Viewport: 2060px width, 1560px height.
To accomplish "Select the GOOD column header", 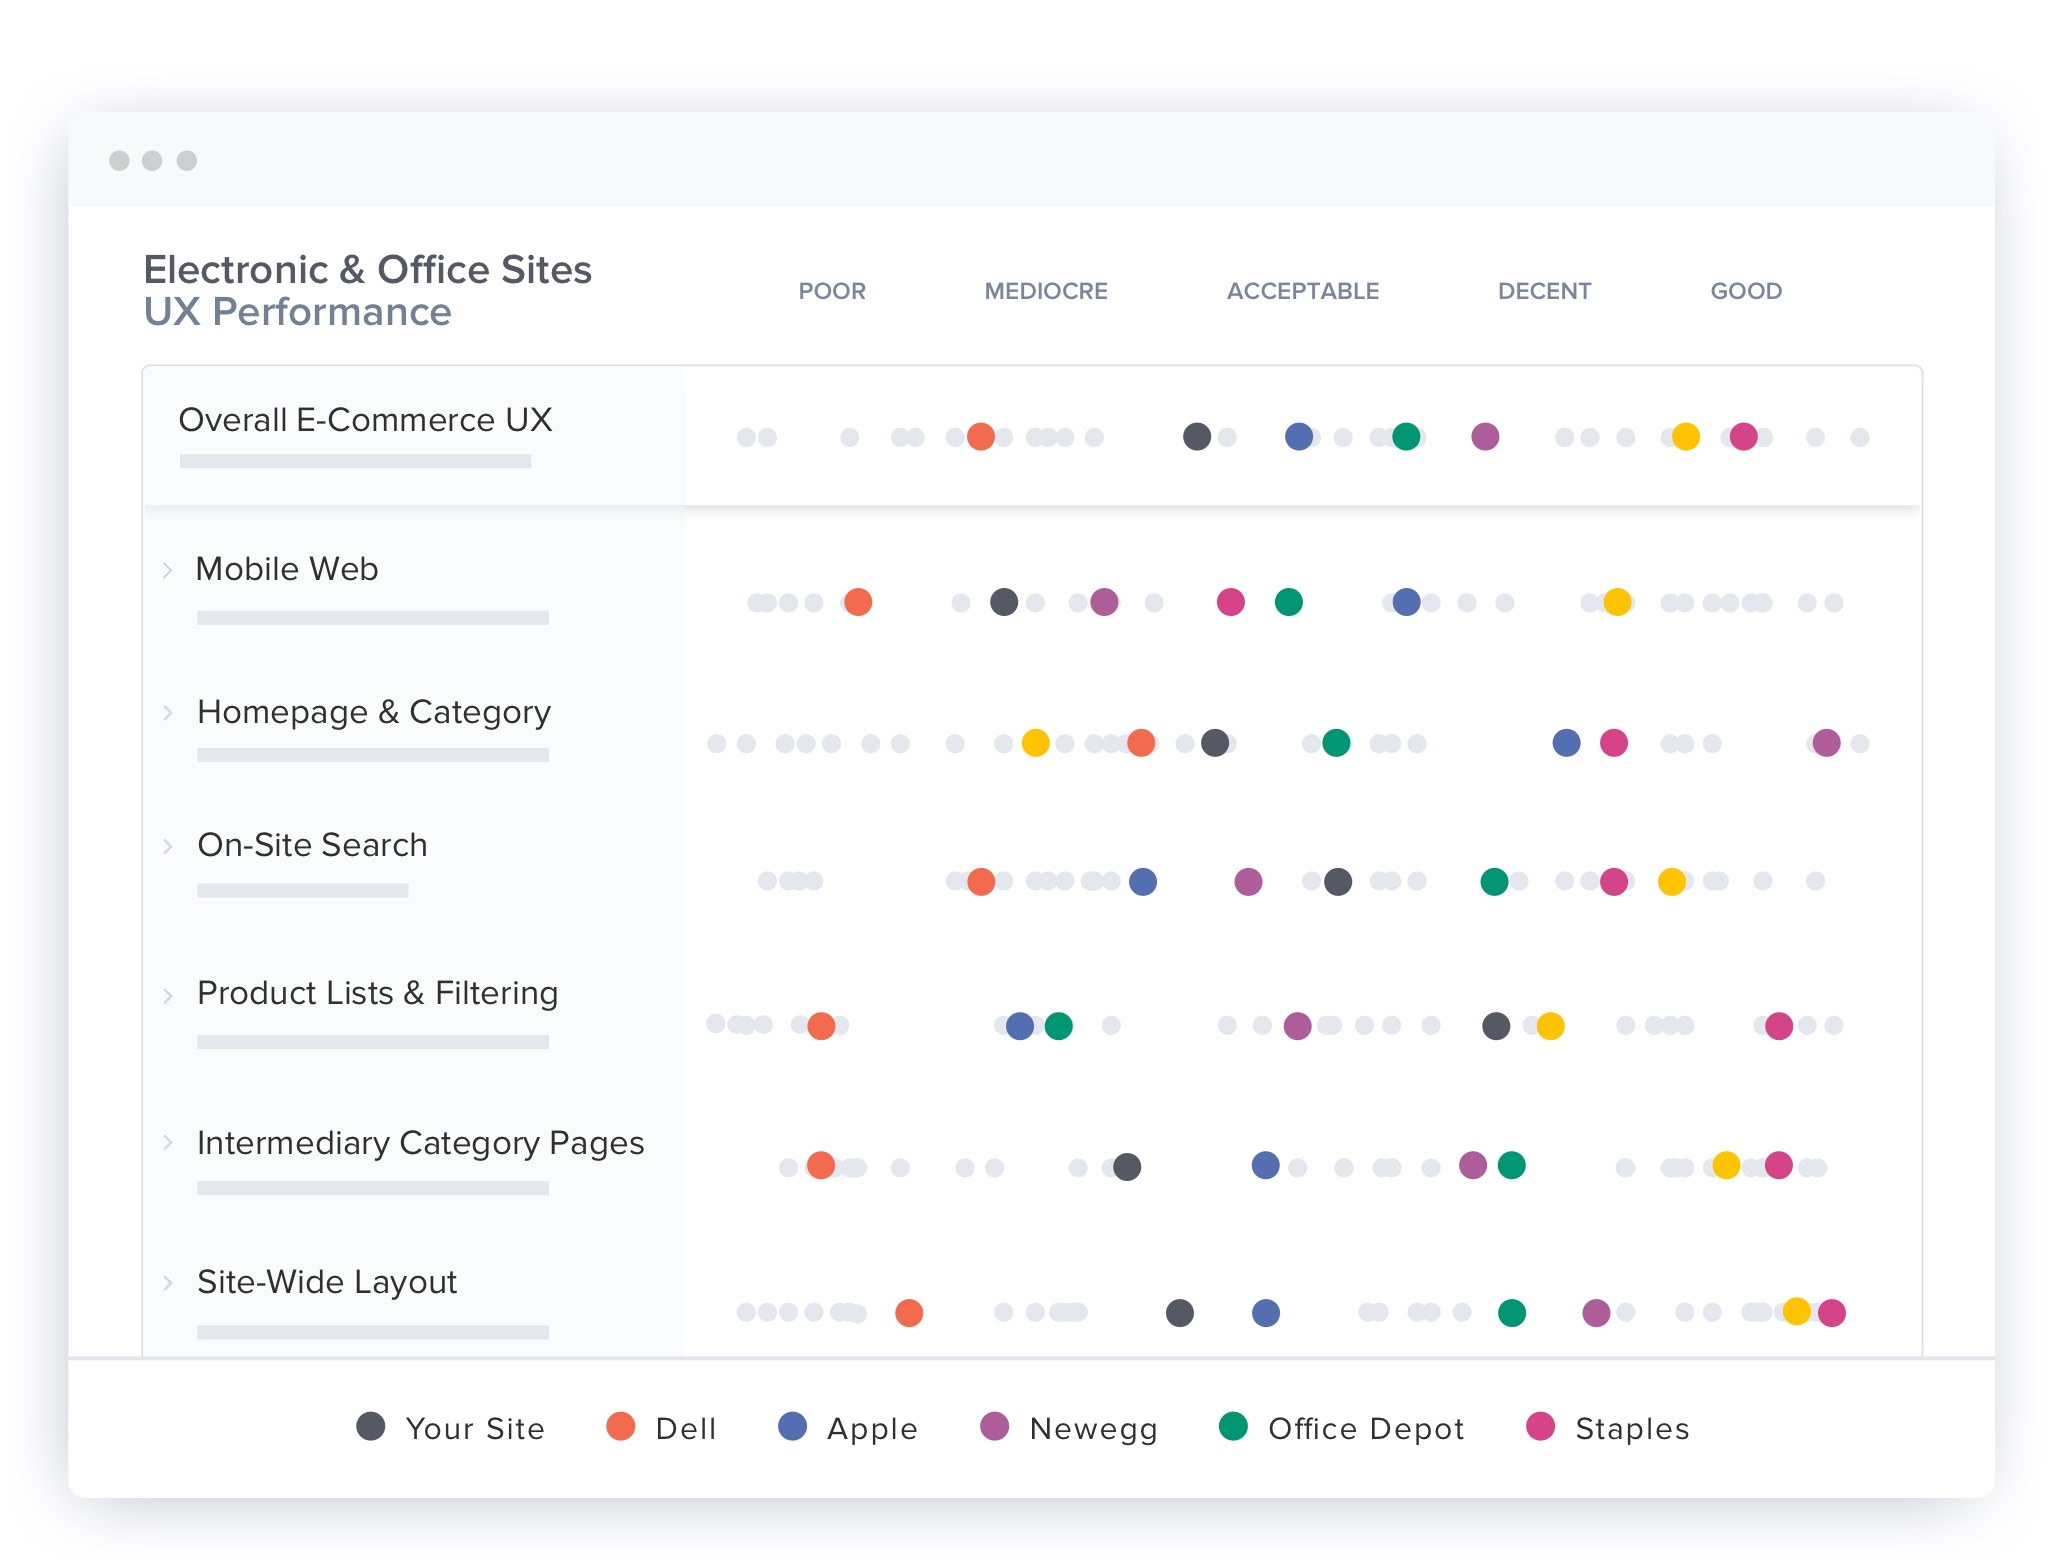I will (1746, 291).
